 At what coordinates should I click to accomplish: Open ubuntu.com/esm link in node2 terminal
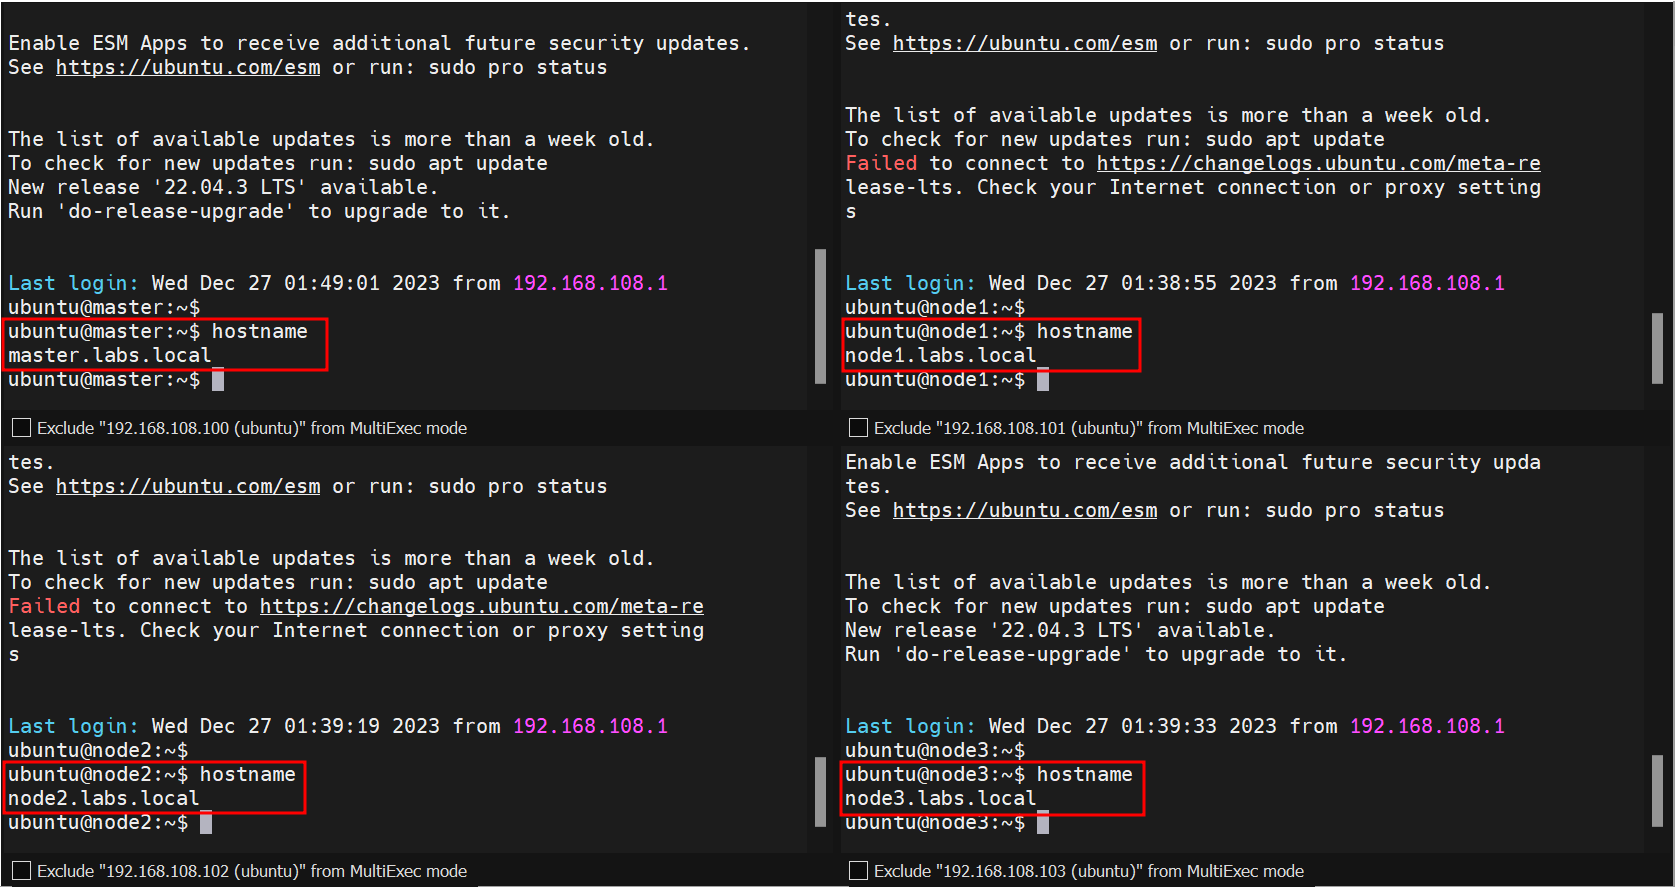(188, 487)
